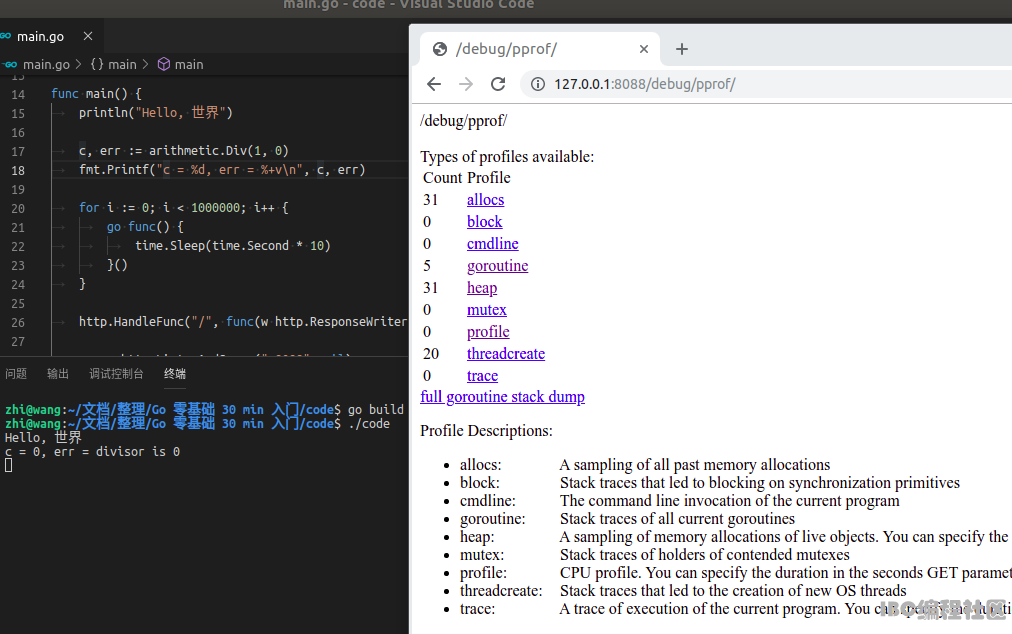Click the 'func main() {' code line
The image size is (1012, 634).
pos(96,94)
